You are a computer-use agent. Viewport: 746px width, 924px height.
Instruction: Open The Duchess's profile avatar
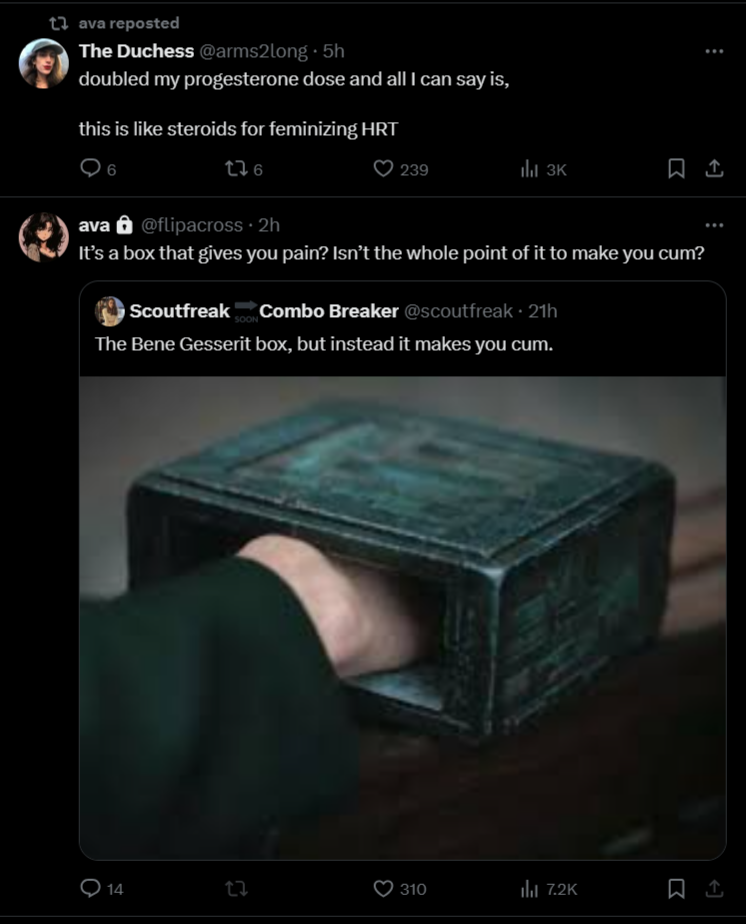click(44, 64)
